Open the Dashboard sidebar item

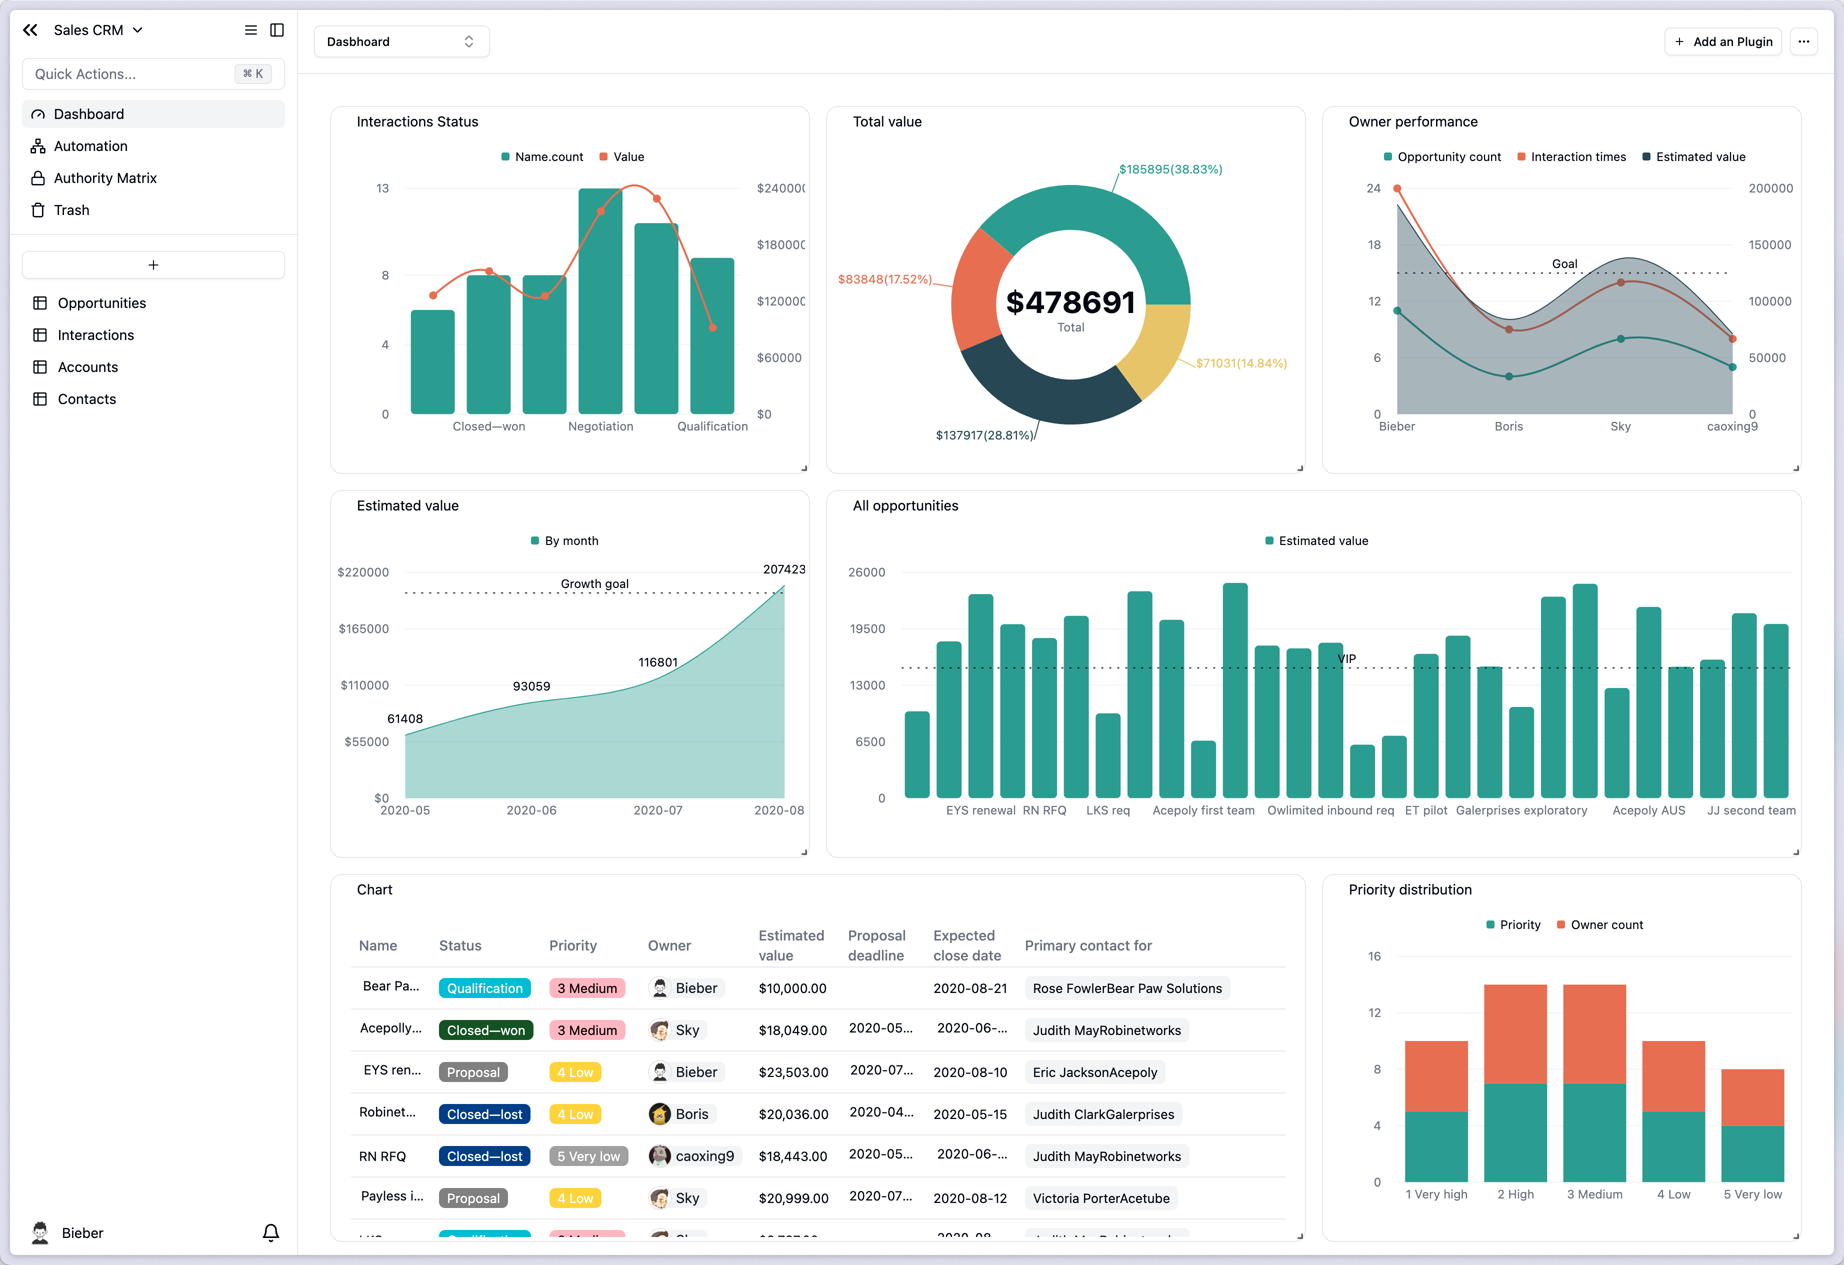point(89,113)
